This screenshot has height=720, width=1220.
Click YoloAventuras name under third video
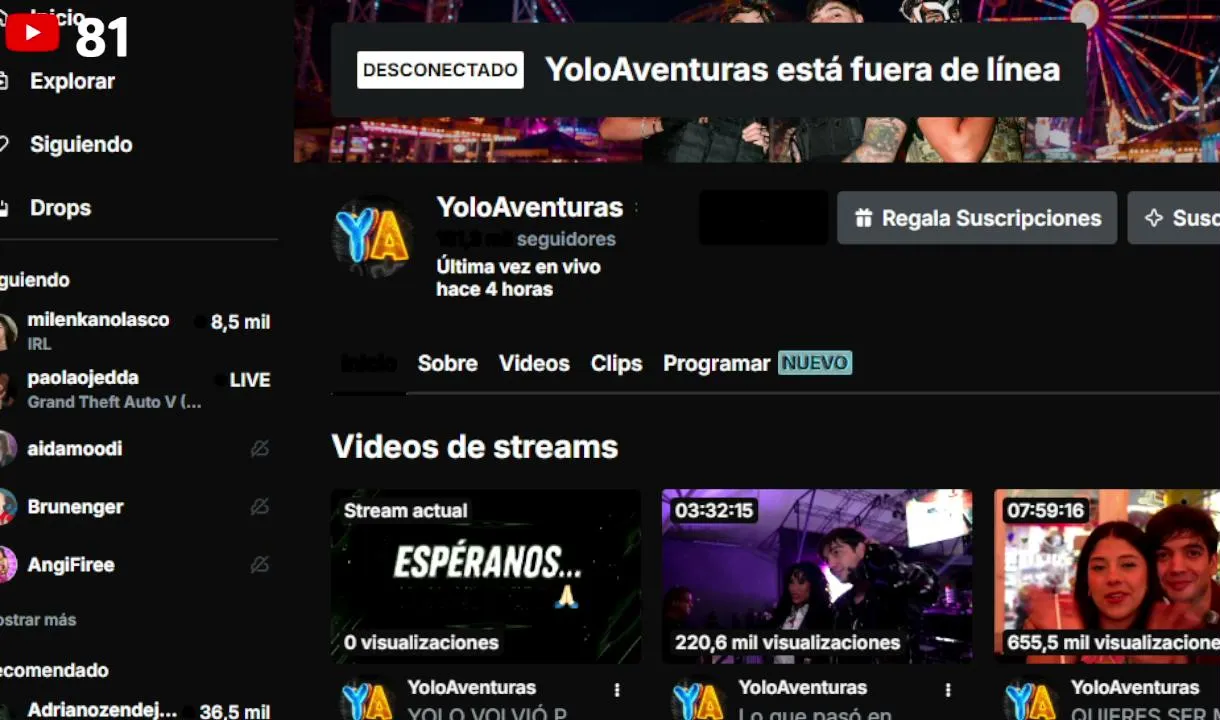1135,687
